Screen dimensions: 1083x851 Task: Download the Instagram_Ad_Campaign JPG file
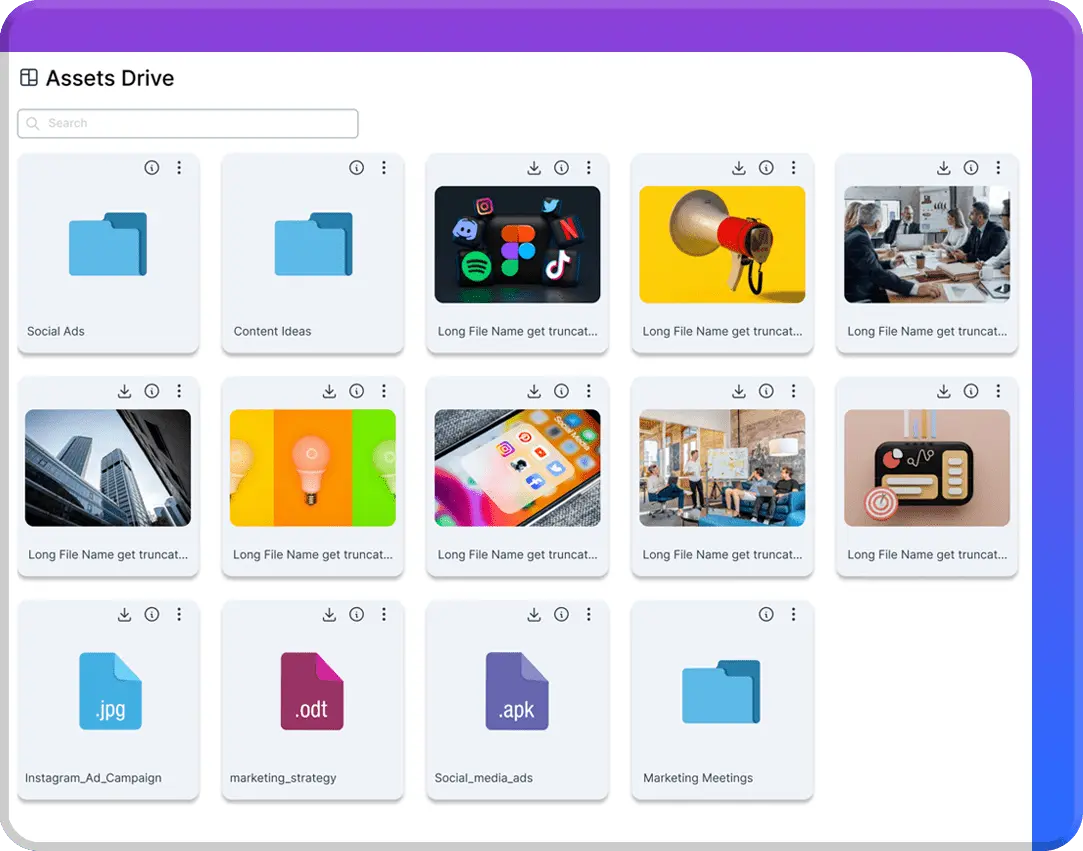[124, 614]
